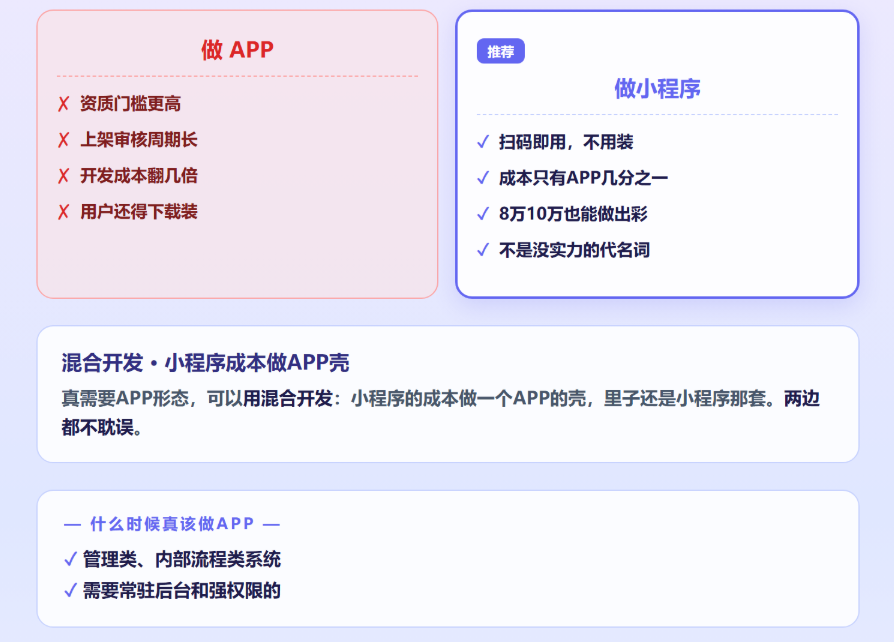Click the checkmark beside 扫码即用，不用装
The width and height of the screenshot is (894, 642).
483,142
